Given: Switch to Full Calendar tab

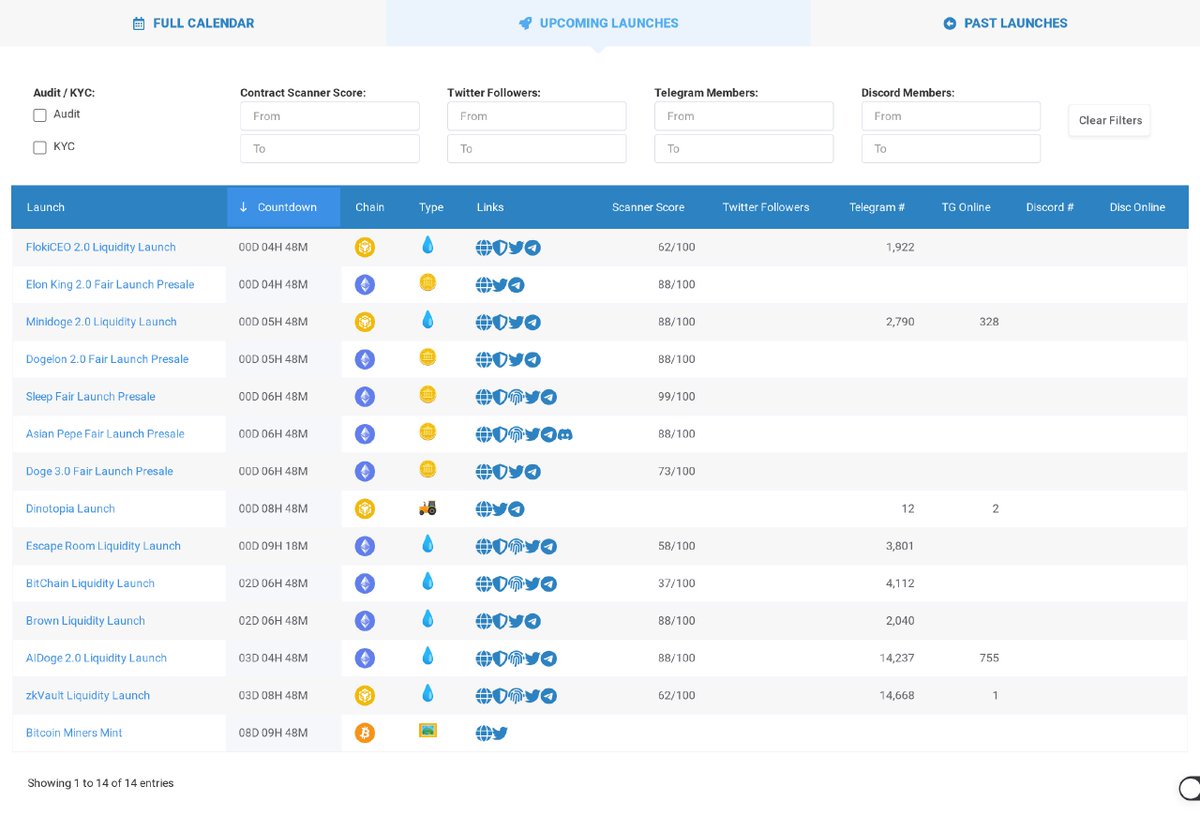Looking at the screenshot, I should point(193,23).
